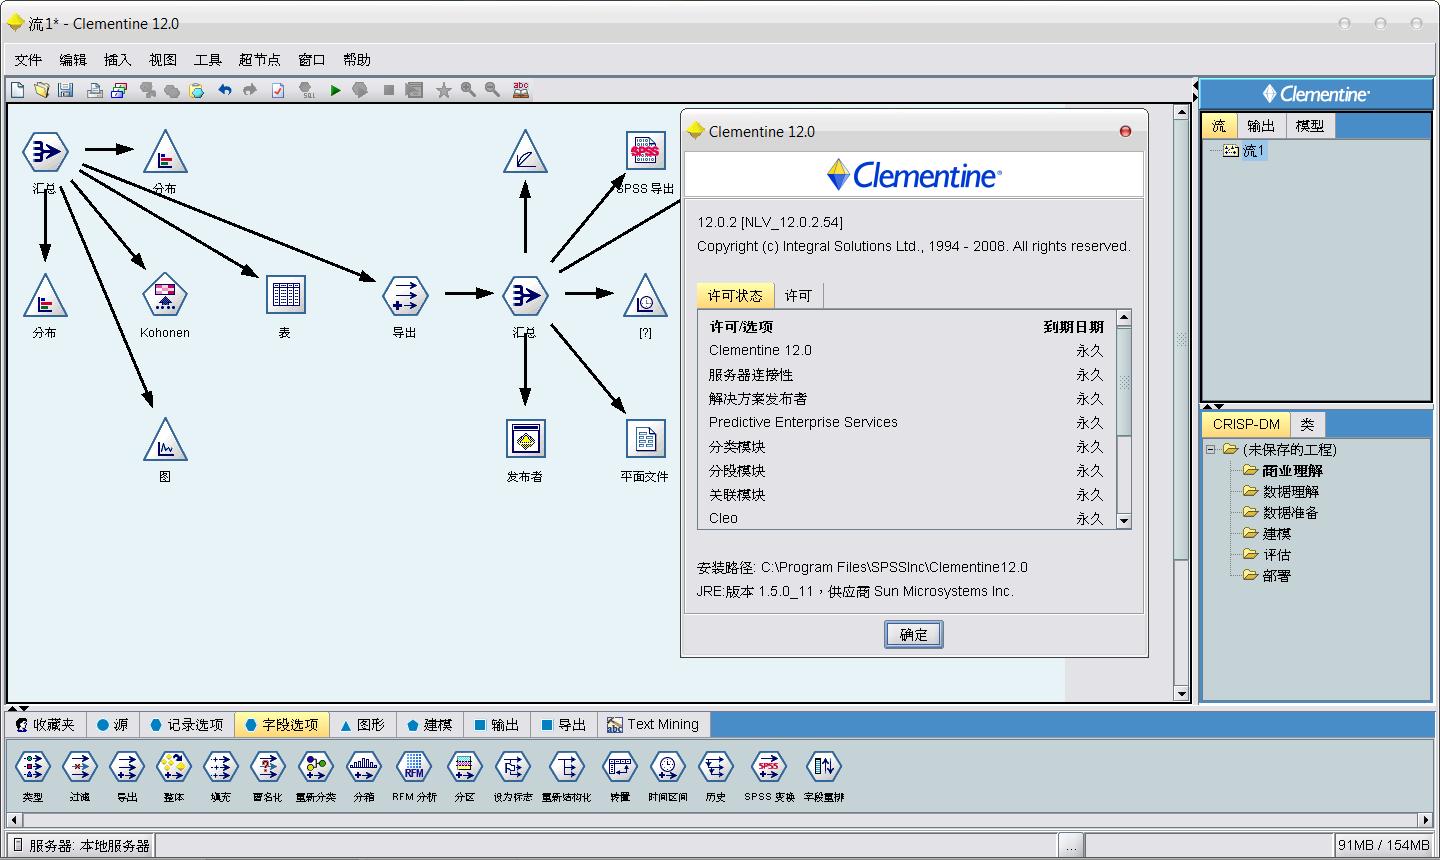Click the 平面文件 (Flat File) canvas node

(645, 439)
